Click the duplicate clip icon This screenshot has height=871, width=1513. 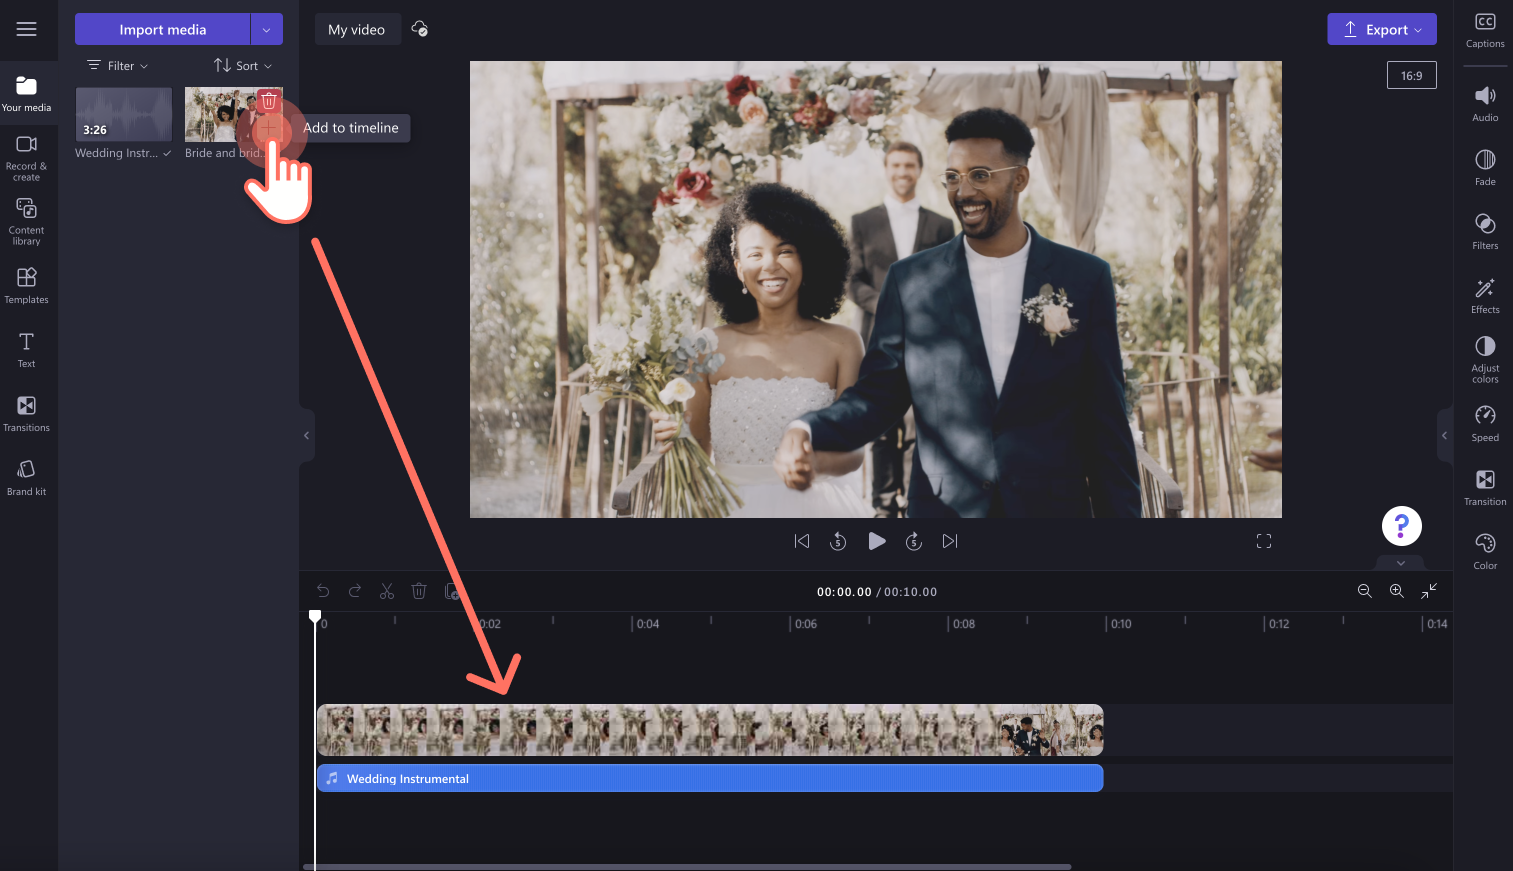tap(452, 591)
